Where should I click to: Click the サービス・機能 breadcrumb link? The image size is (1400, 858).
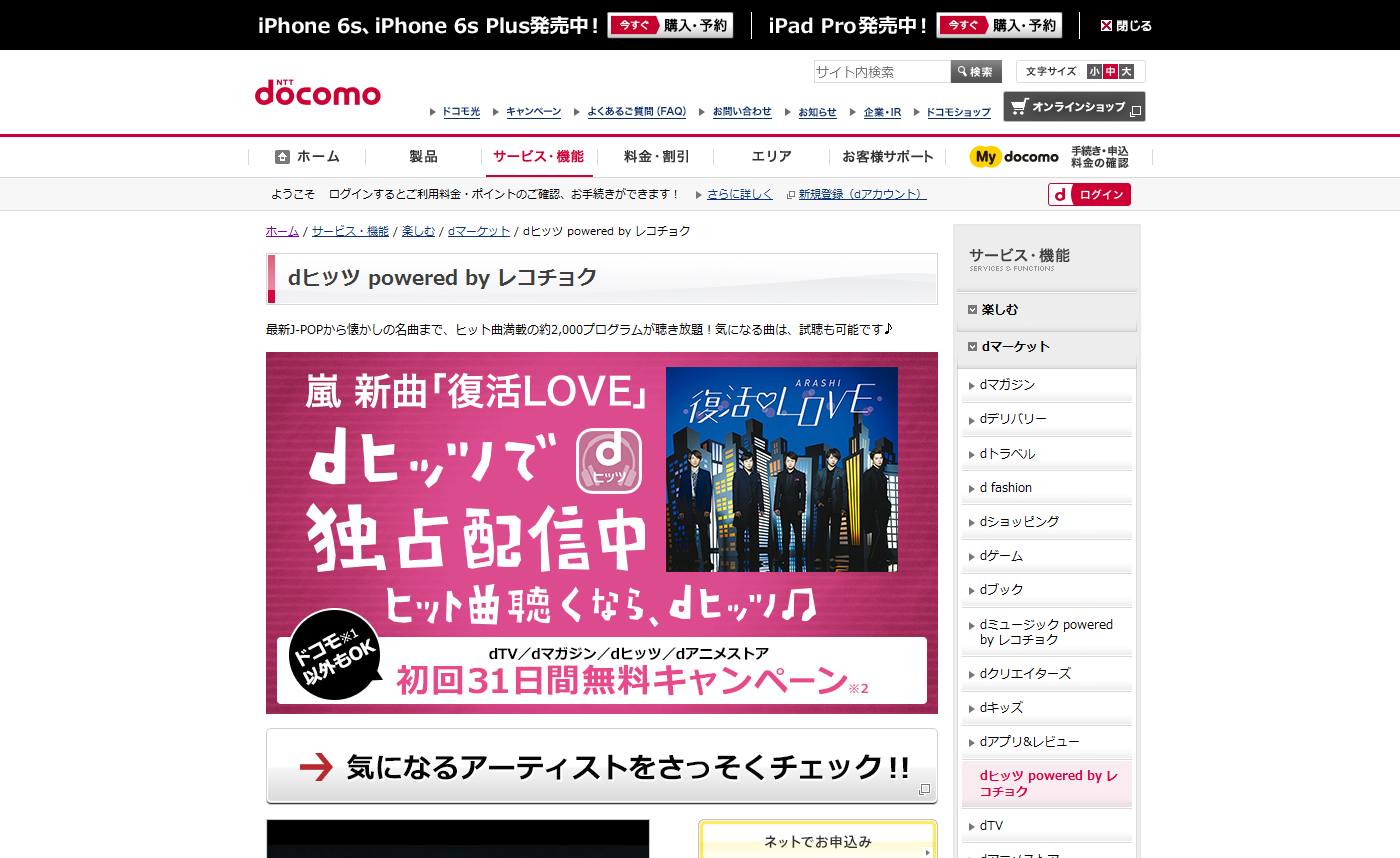tap(350, 231)
